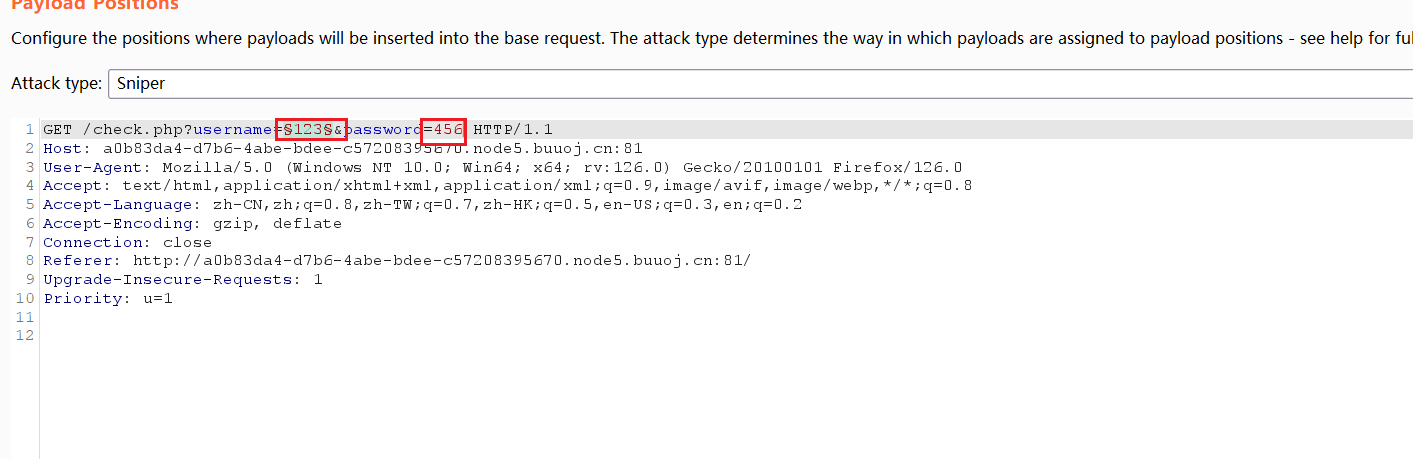The image size is (1413, 459).
Task: Place cursor on the GET method
Action: pos(57,130)
